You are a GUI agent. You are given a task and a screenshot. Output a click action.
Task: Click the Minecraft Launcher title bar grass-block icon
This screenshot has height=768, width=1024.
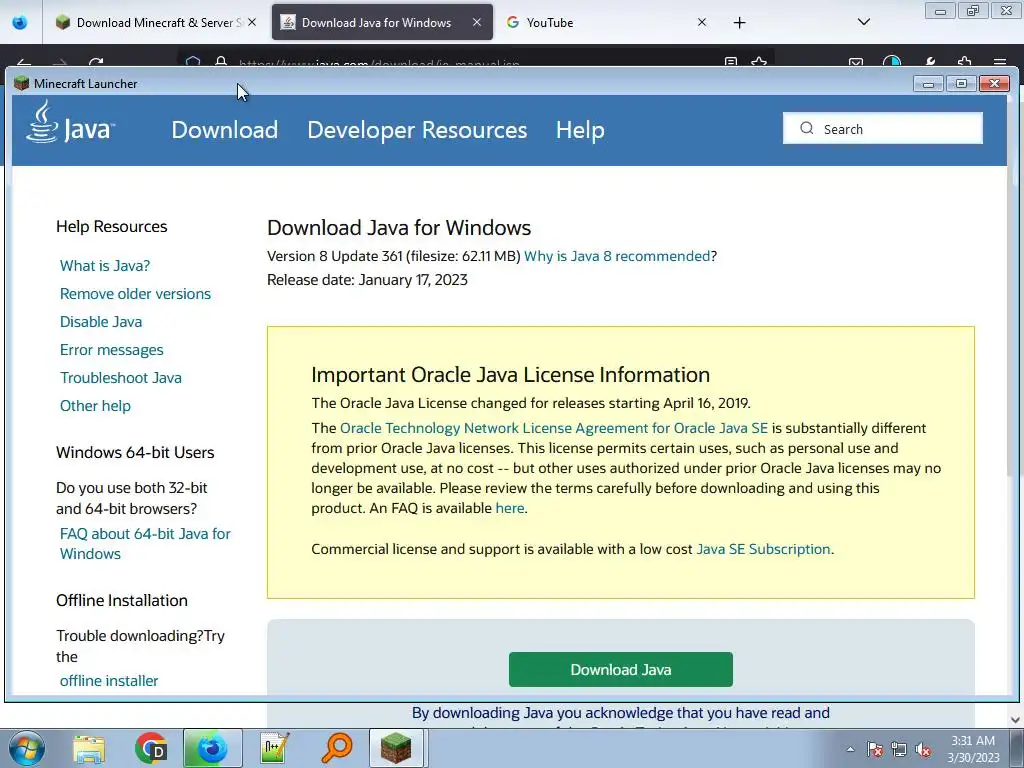pos(22,83)
